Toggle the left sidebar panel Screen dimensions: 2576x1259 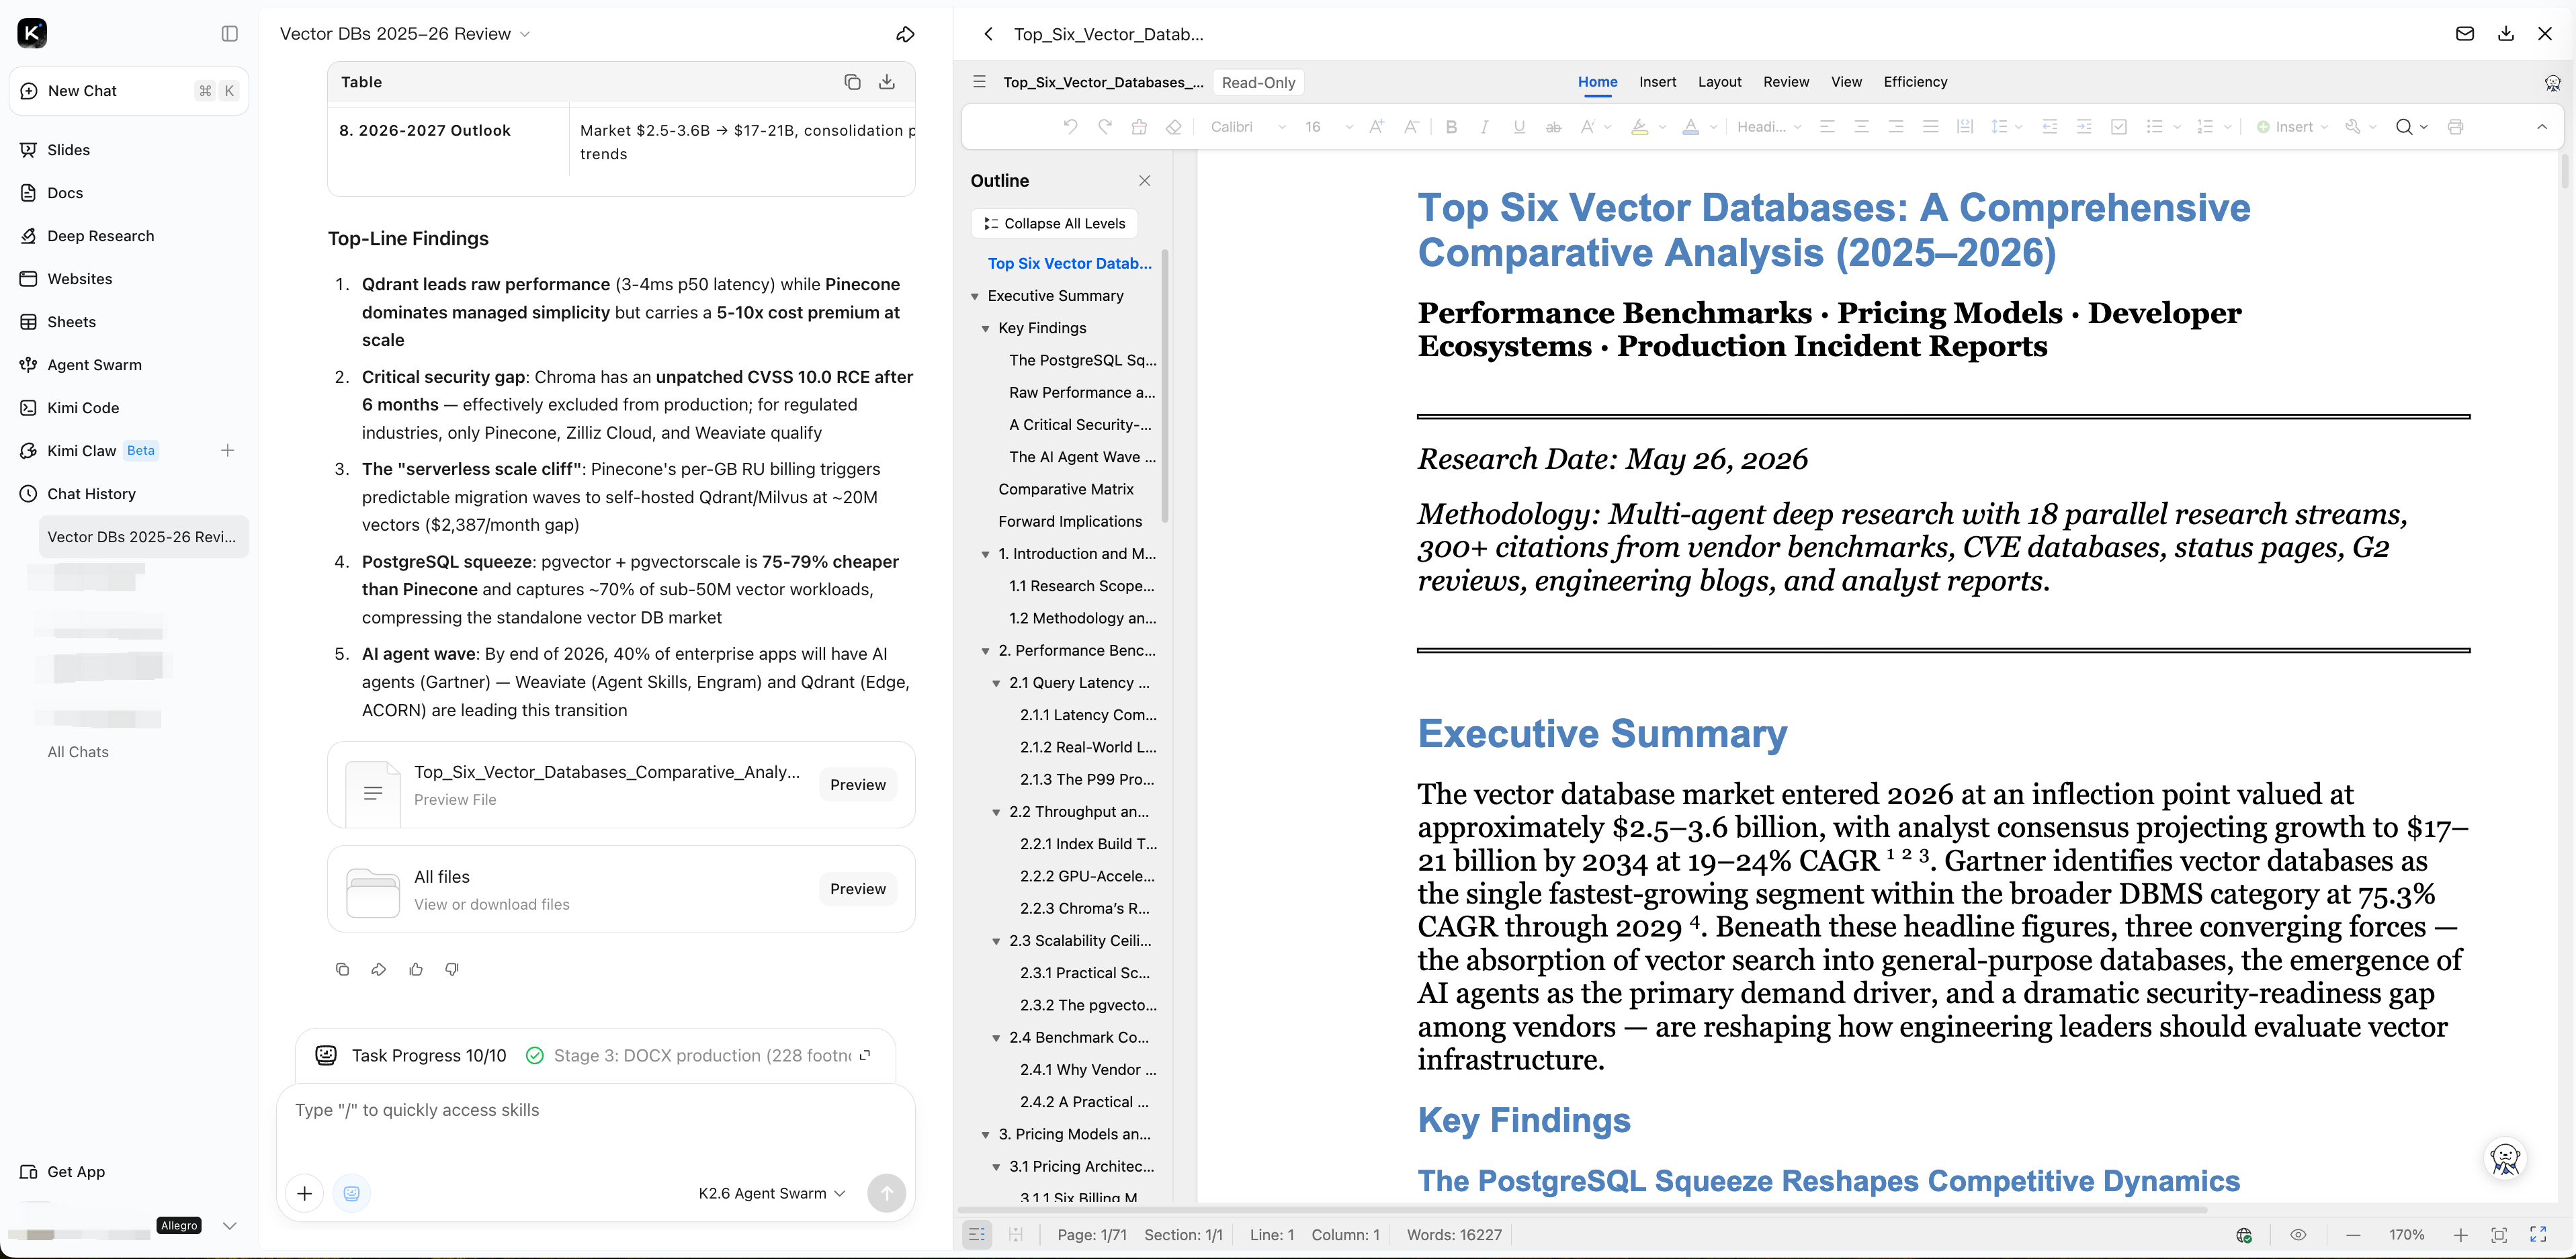tap(230, 34)
